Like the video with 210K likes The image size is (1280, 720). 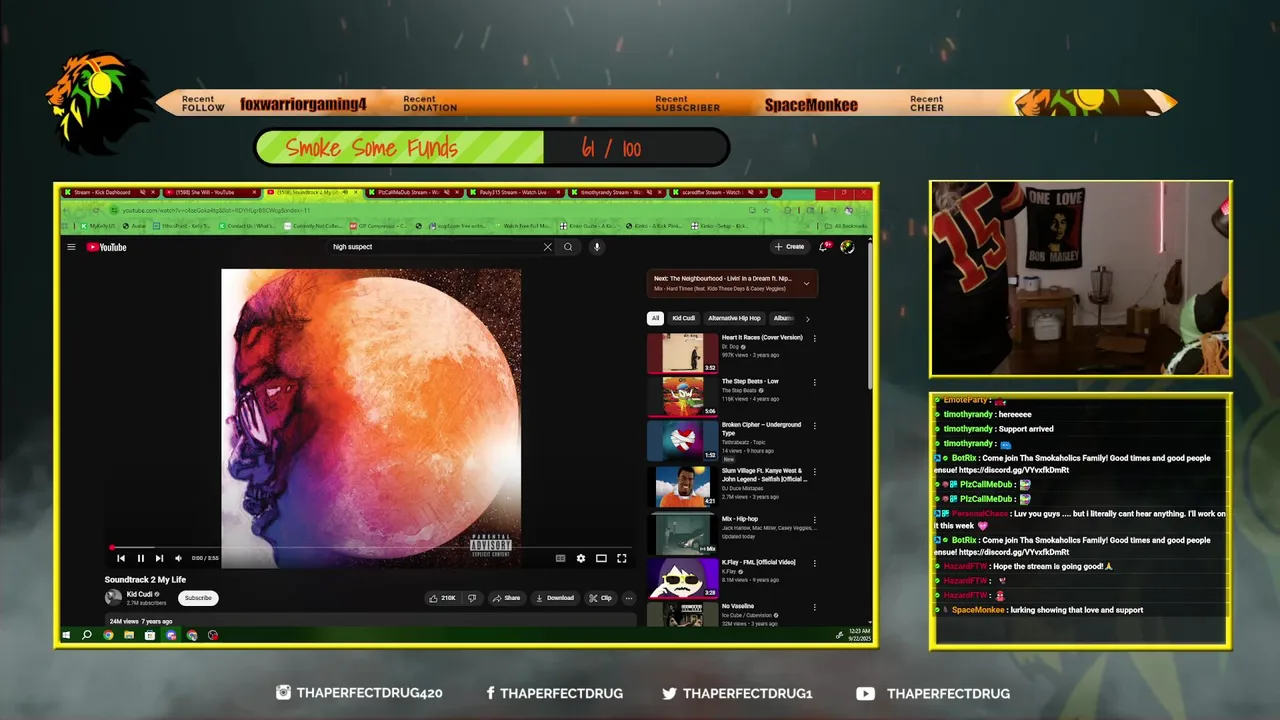point(442,598)
